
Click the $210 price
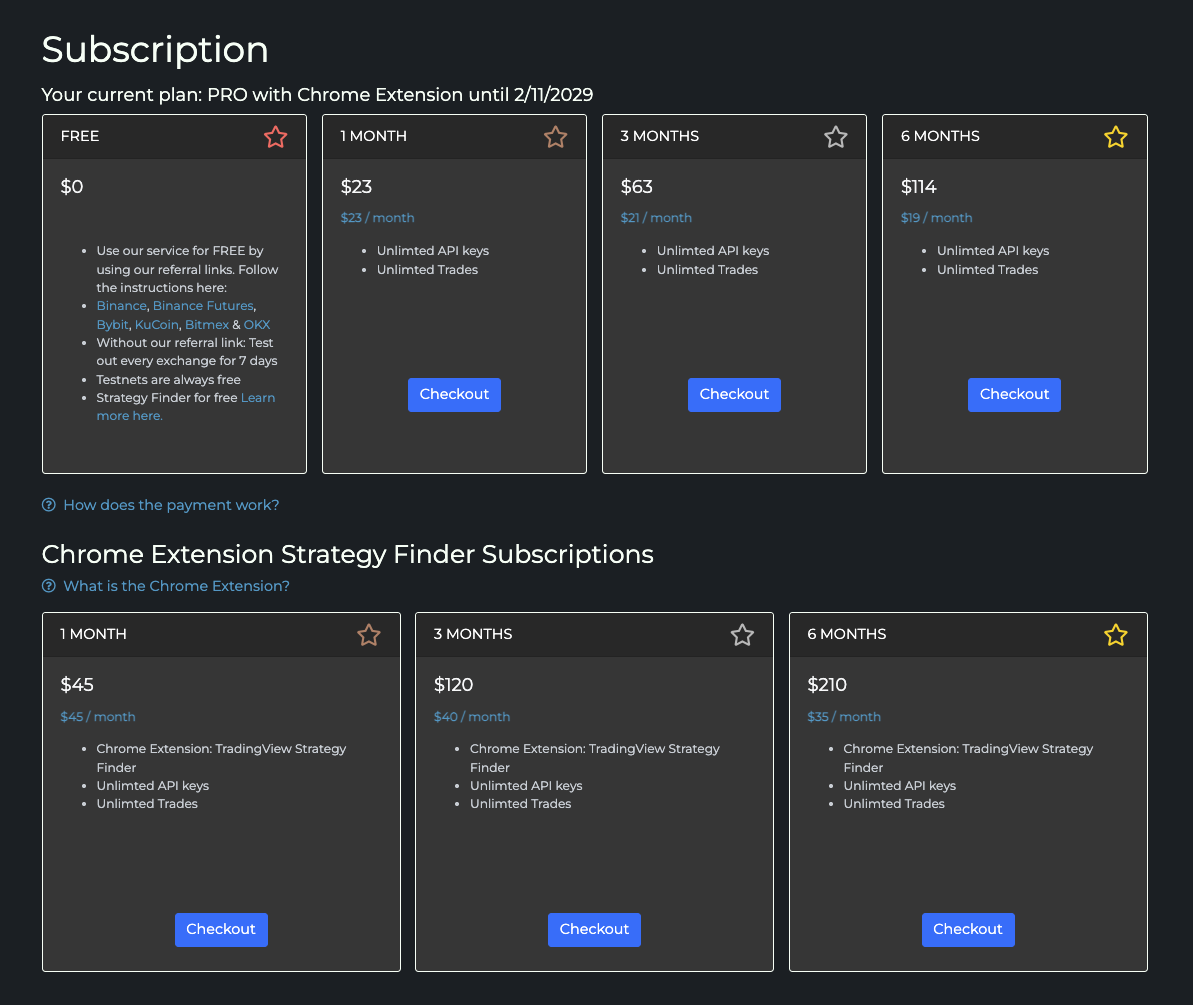tap(827, 685)
